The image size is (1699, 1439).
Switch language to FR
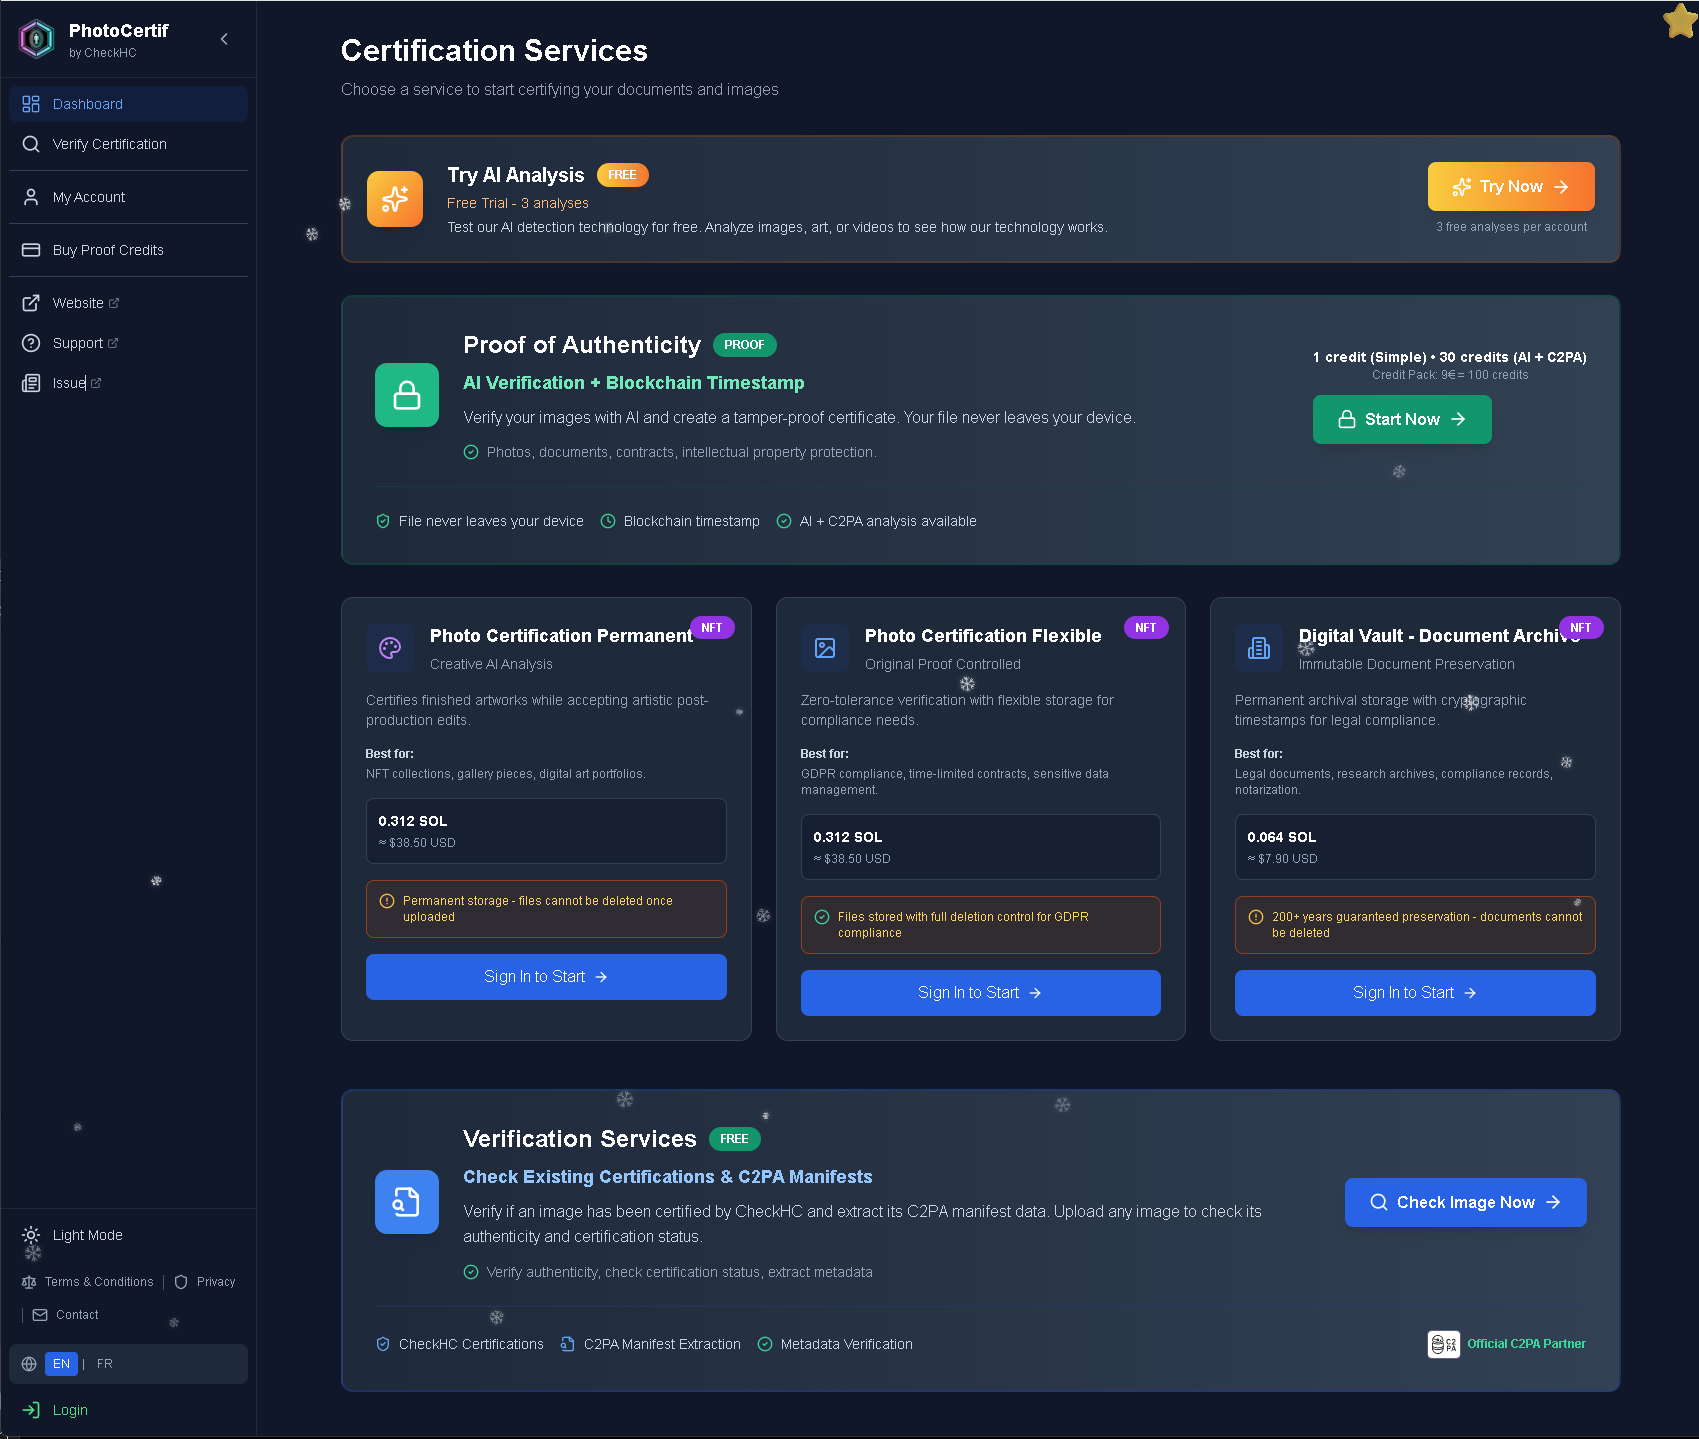pos(105,1364)
